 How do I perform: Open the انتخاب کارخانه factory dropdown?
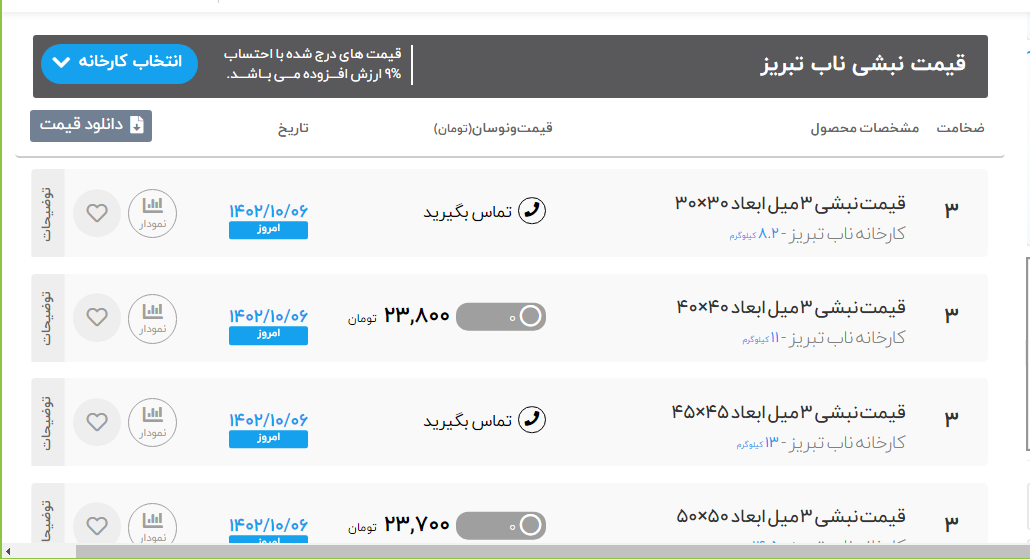click(x=119, y=62)
